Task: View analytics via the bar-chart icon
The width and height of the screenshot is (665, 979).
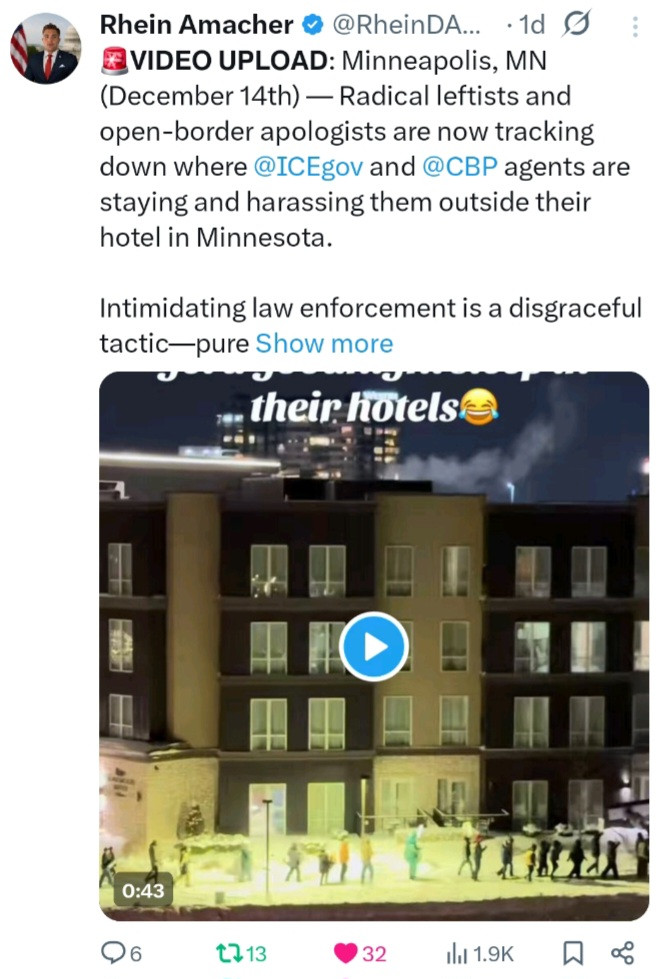Action: 456,953
